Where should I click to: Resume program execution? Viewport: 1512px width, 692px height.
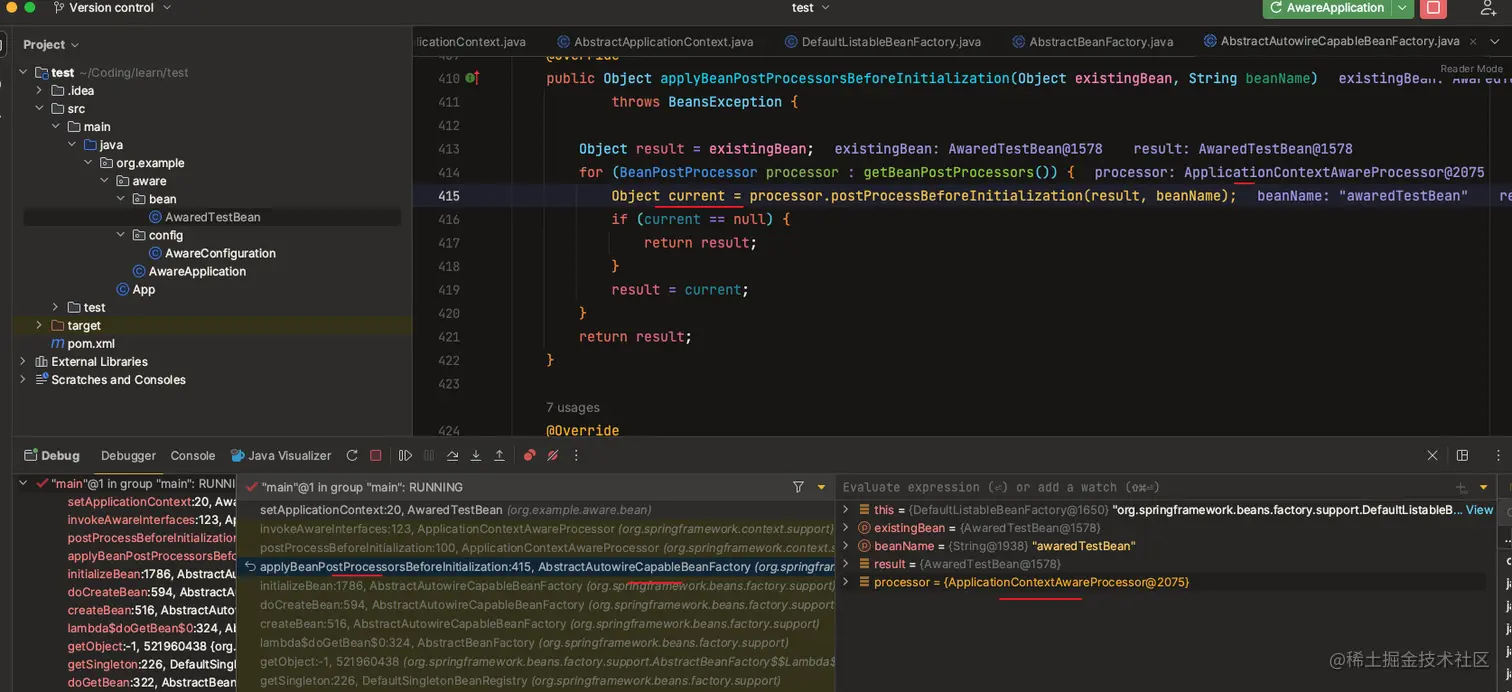[405, 455]
